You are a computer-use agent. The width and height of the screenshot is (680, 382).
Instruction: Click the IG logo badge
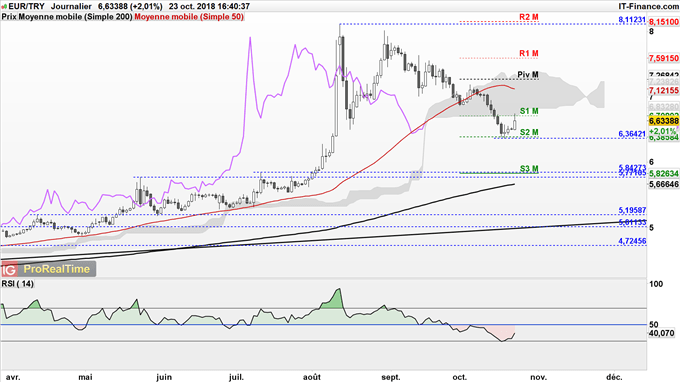point(9,269)
